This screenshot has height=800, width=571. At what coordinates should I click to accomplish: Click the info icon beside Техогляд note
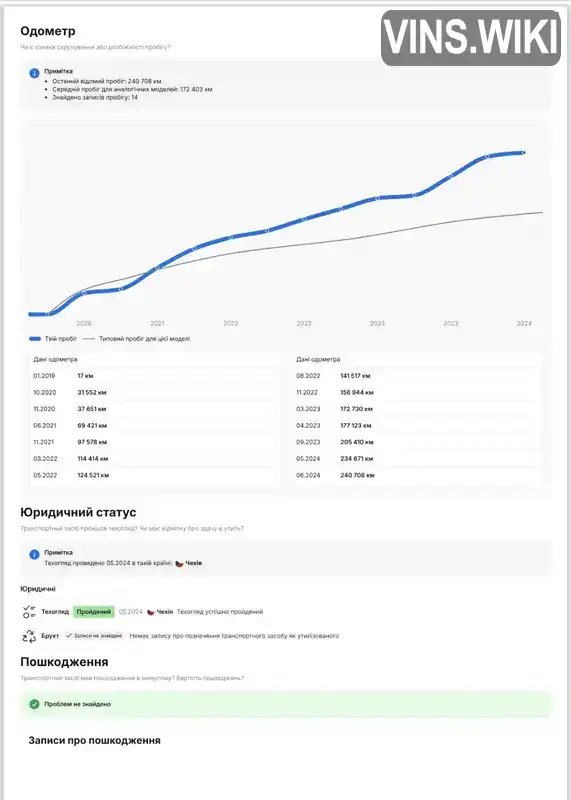34,554
